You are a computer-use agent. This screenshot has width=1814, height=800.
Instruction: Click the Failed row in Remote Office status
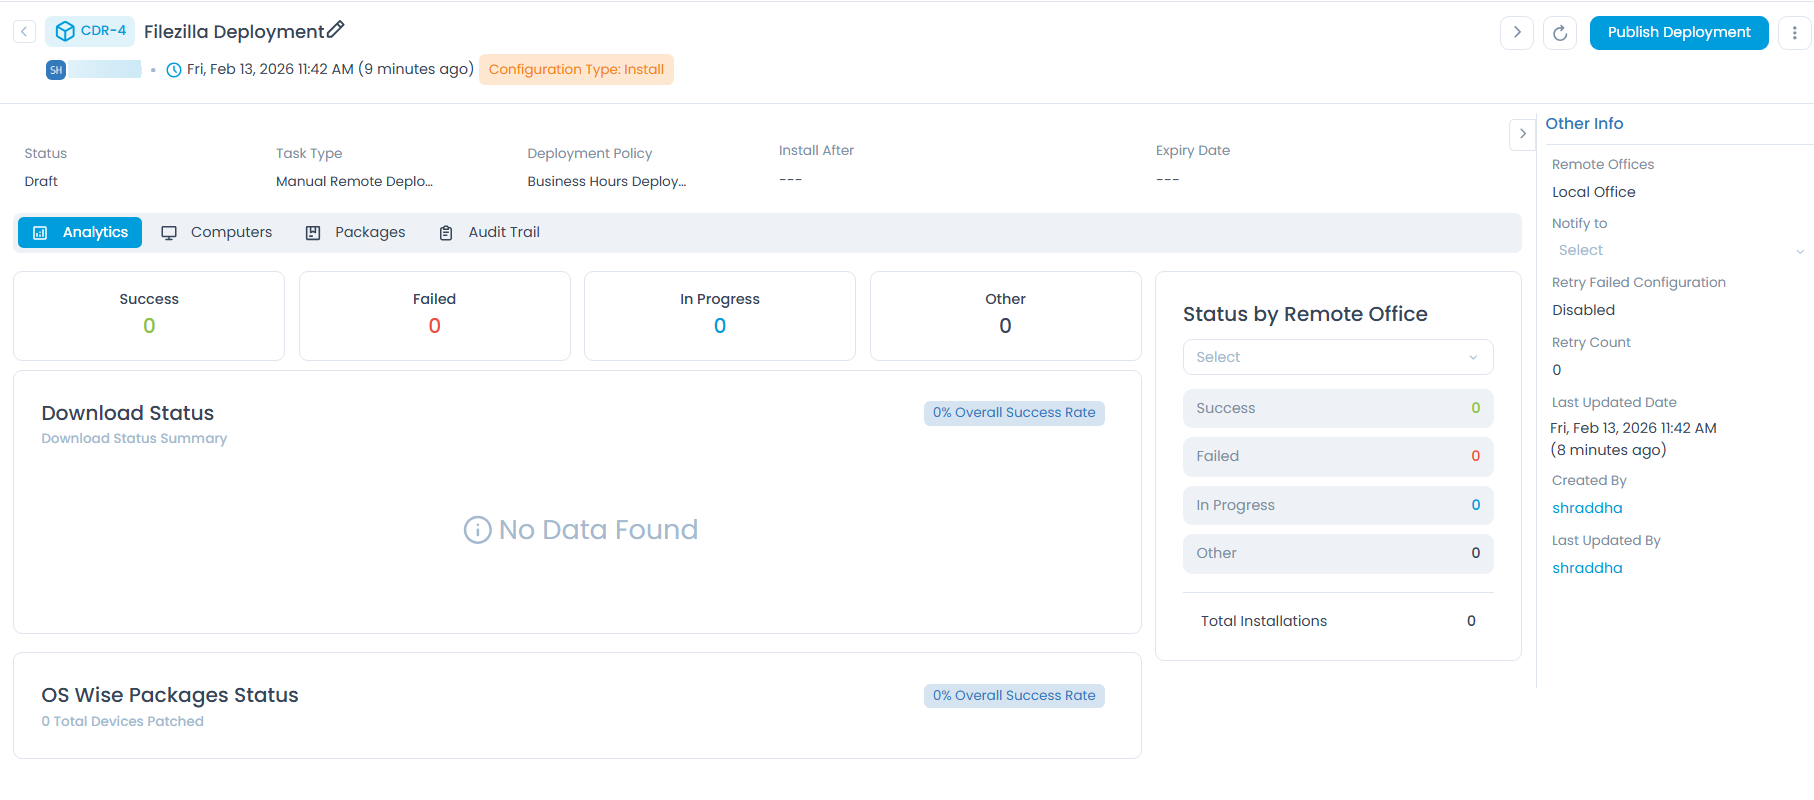point(1338,456)
